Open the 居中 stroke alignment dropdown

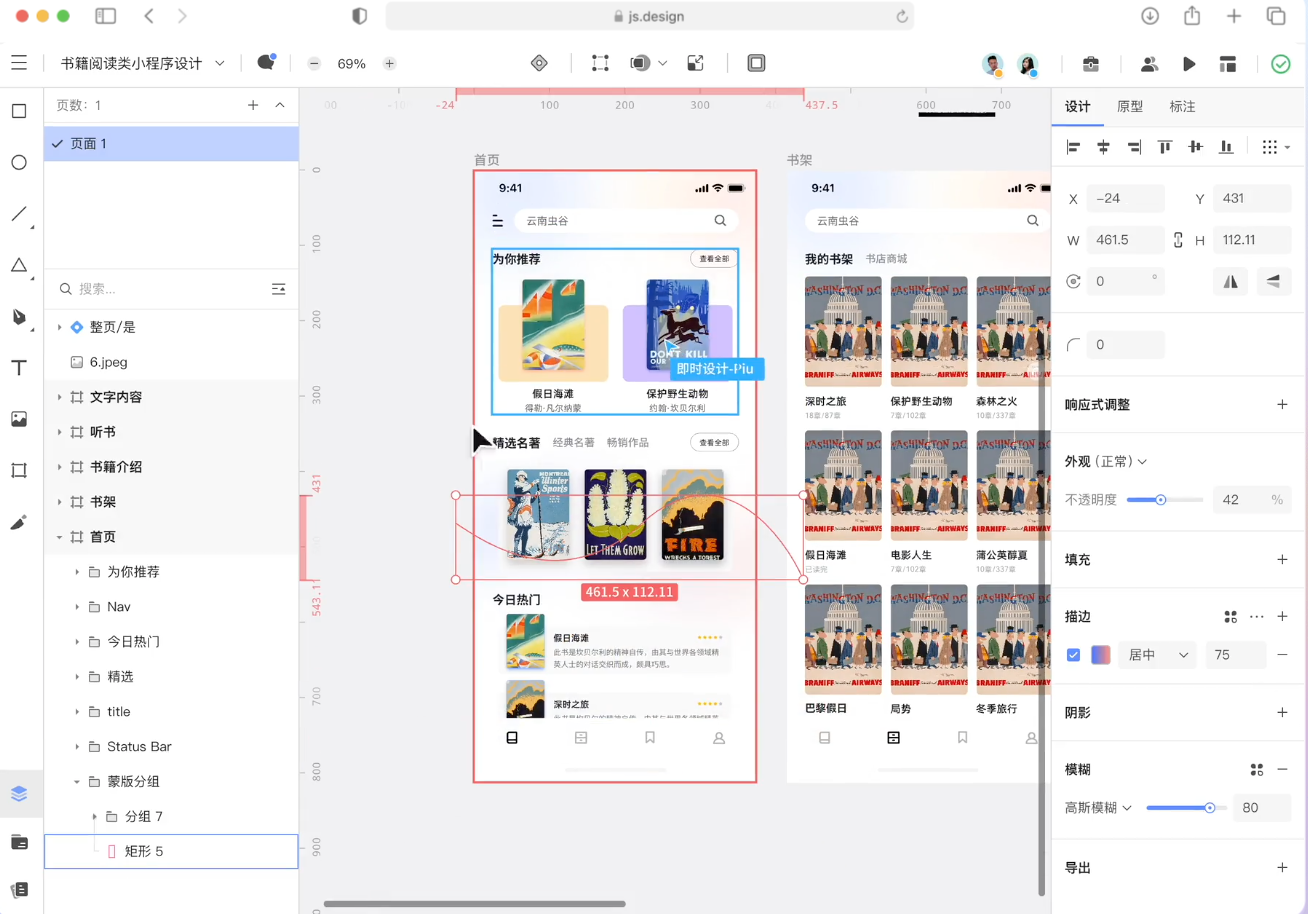click(x=1158, y=655)
